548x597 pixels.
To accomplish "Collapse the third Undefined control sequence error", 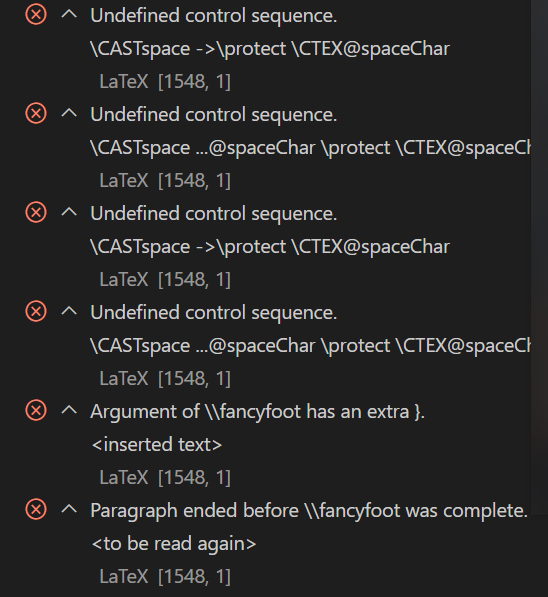I will [x=69, y=212].
